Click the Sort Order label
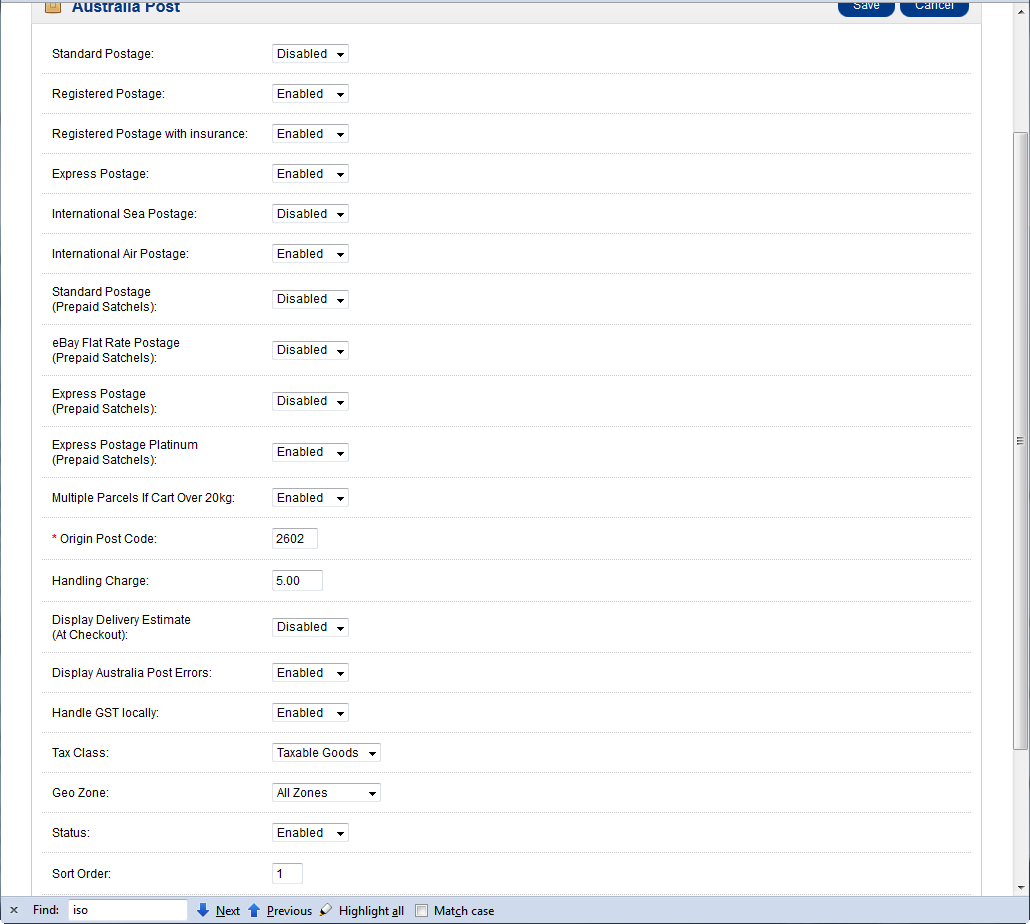The width and height of the screenshot is (1030, 924). [x=81, y=874]
